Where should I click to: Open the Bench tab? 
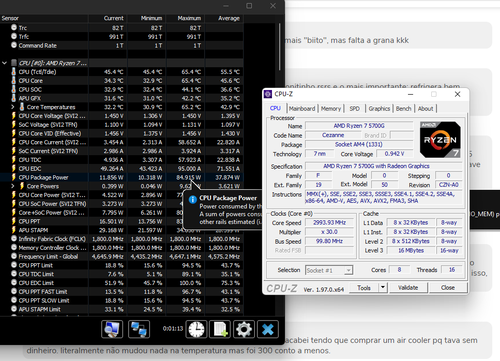[x=403, y=109]
